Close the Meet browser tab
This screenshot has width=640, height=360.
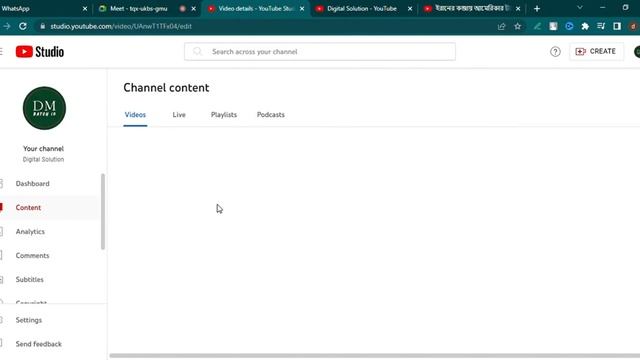[x=193, y=9]
